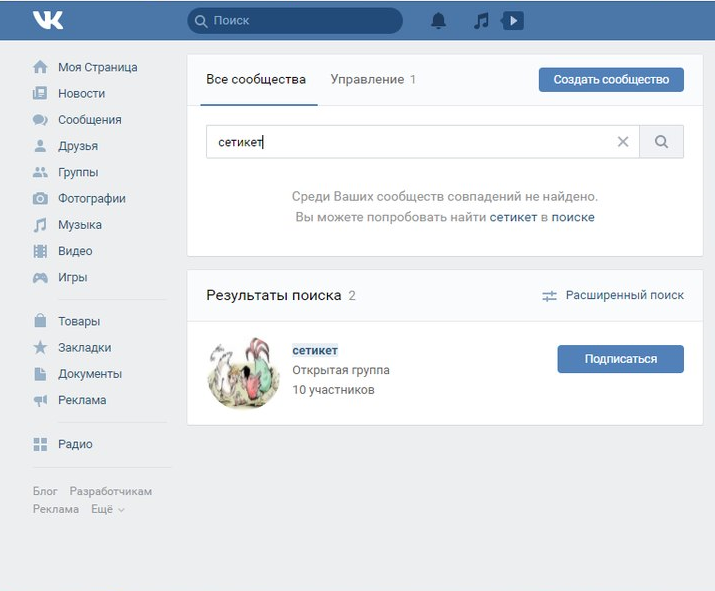Screen dimensions: 715x591
Task: Click the newspaper icon beside Новости
Action: point(40,93)
